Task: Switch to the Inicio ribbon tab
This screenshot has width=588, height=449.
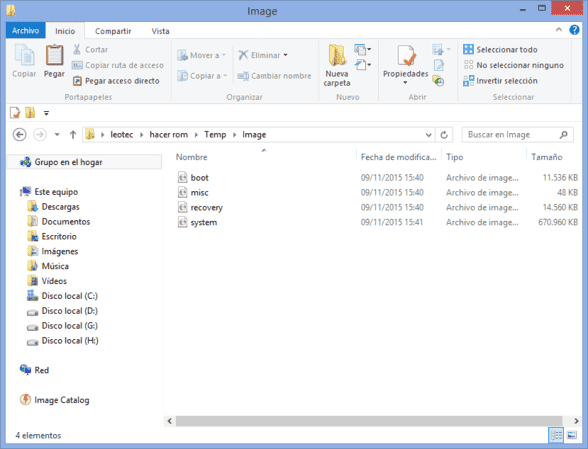Action: (x=65, y=31)
